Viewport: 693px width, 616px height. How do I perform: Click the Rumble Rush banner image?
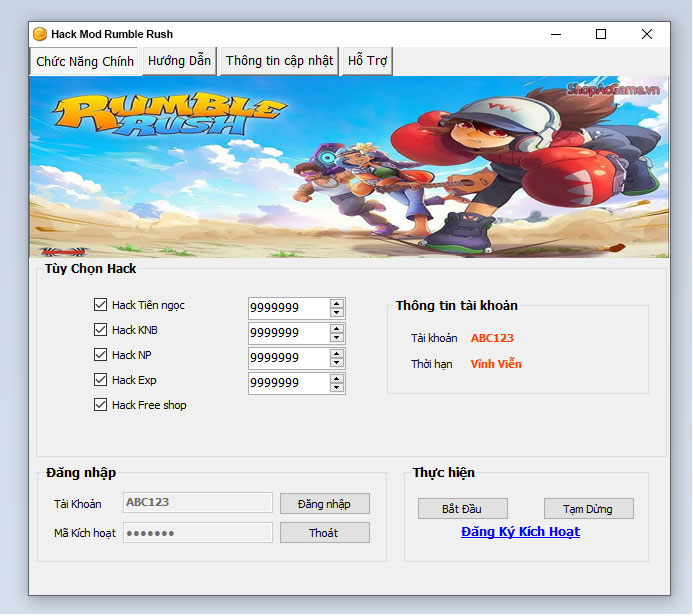click(349, 167)
